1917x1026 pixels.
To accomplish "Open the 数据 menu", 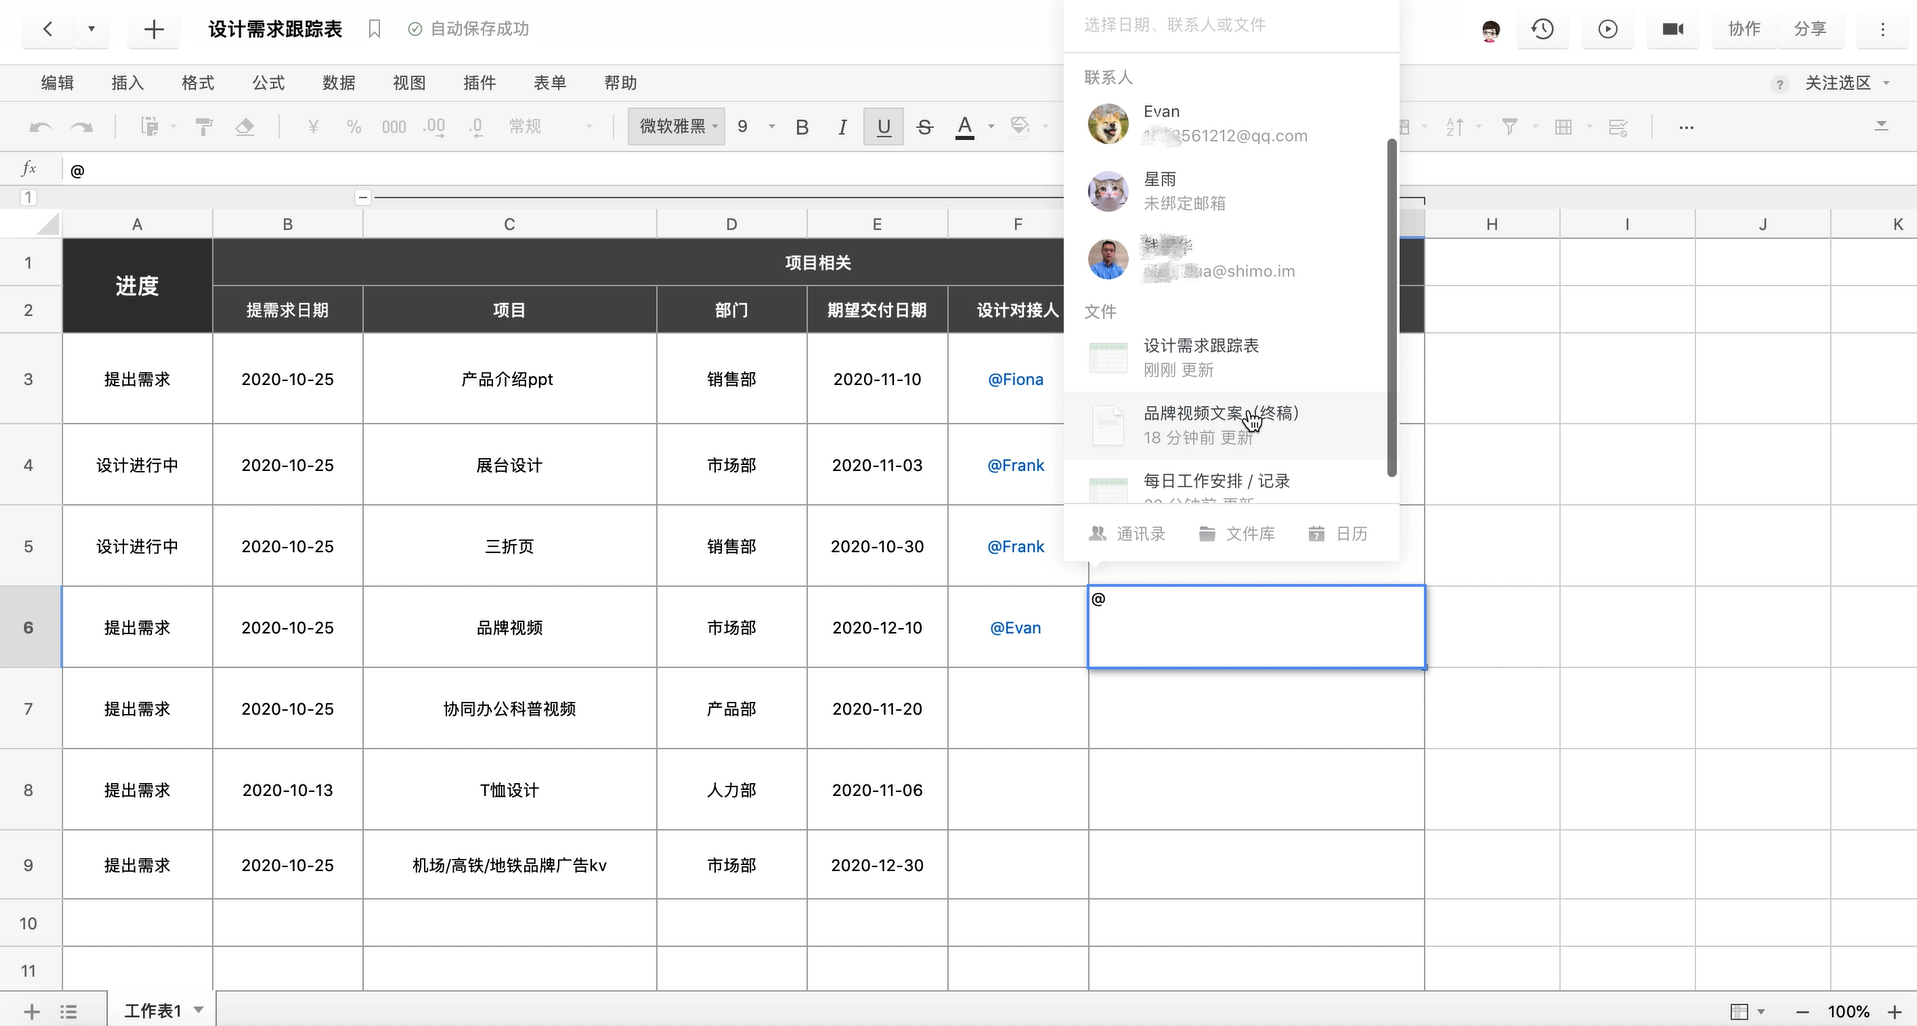I will point(339,83).
